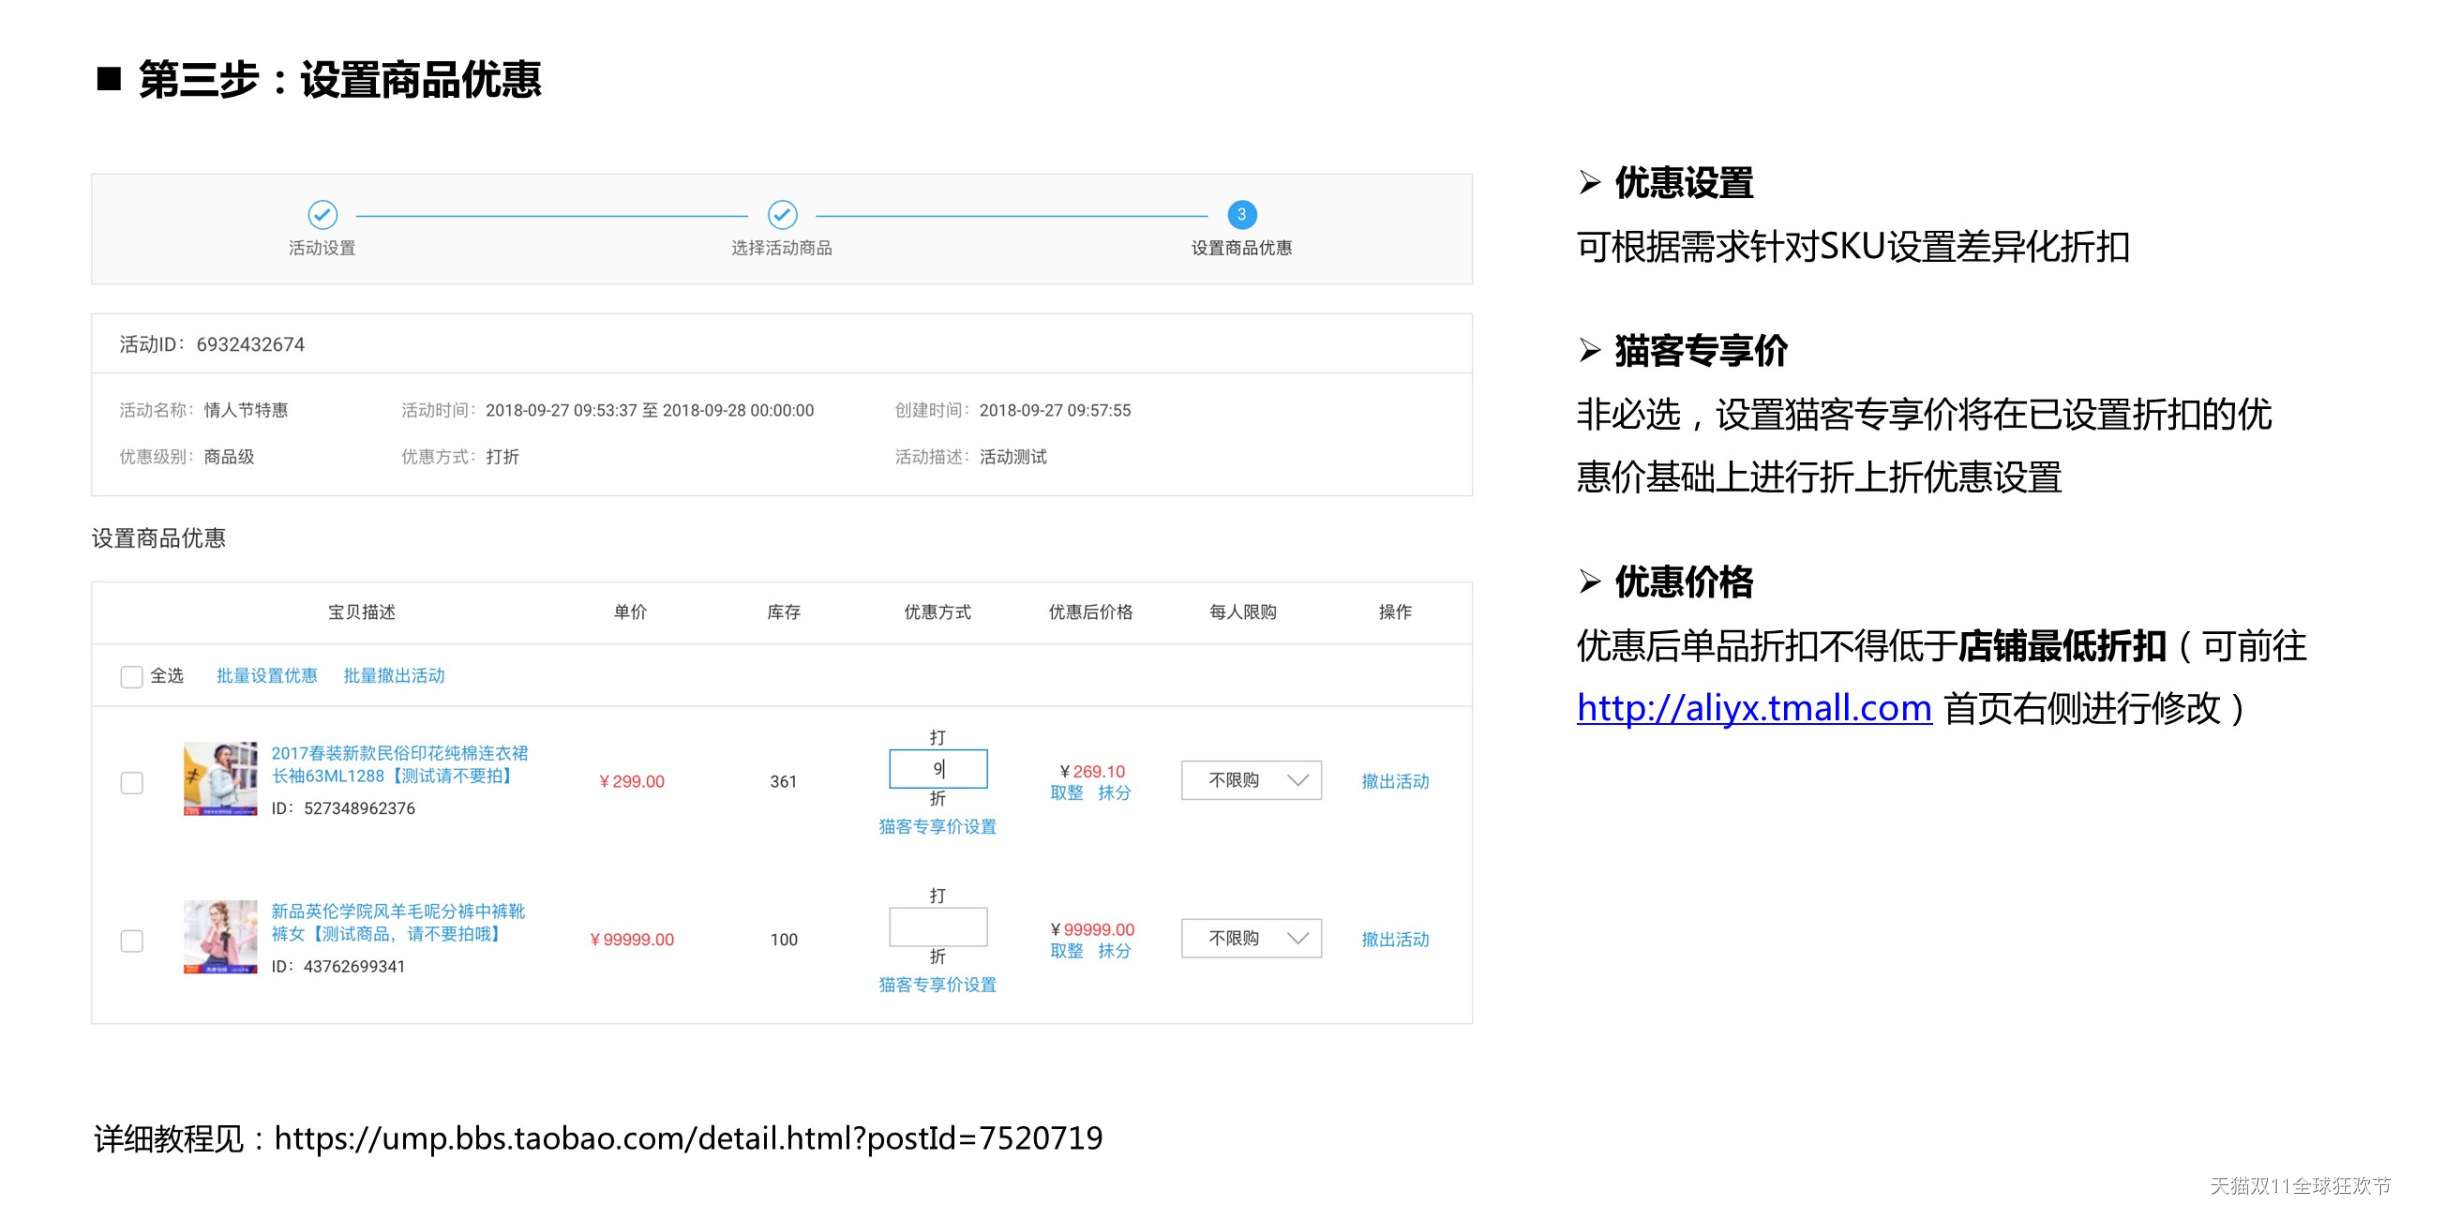Viewport: 2445px width, 1205px height.
Task: Click 批量撤出活动 link
Action: pyautogui.click(x=394, y=676)
